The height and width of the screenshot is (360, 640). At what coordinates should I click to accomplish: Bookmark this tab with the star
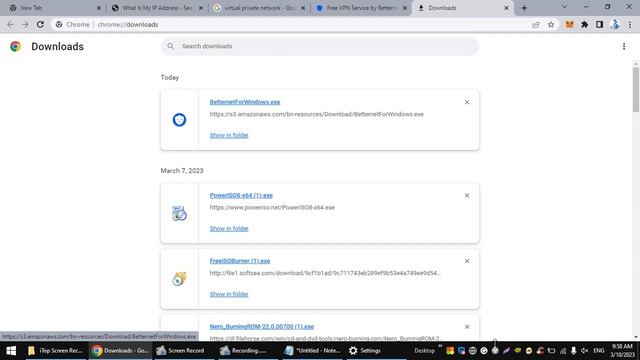(551, 24)
